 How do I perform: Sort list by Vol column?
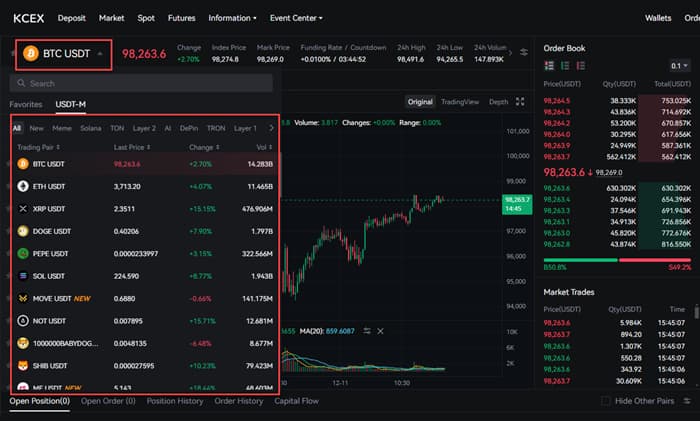pyautogui.click(x=264, y=147)
